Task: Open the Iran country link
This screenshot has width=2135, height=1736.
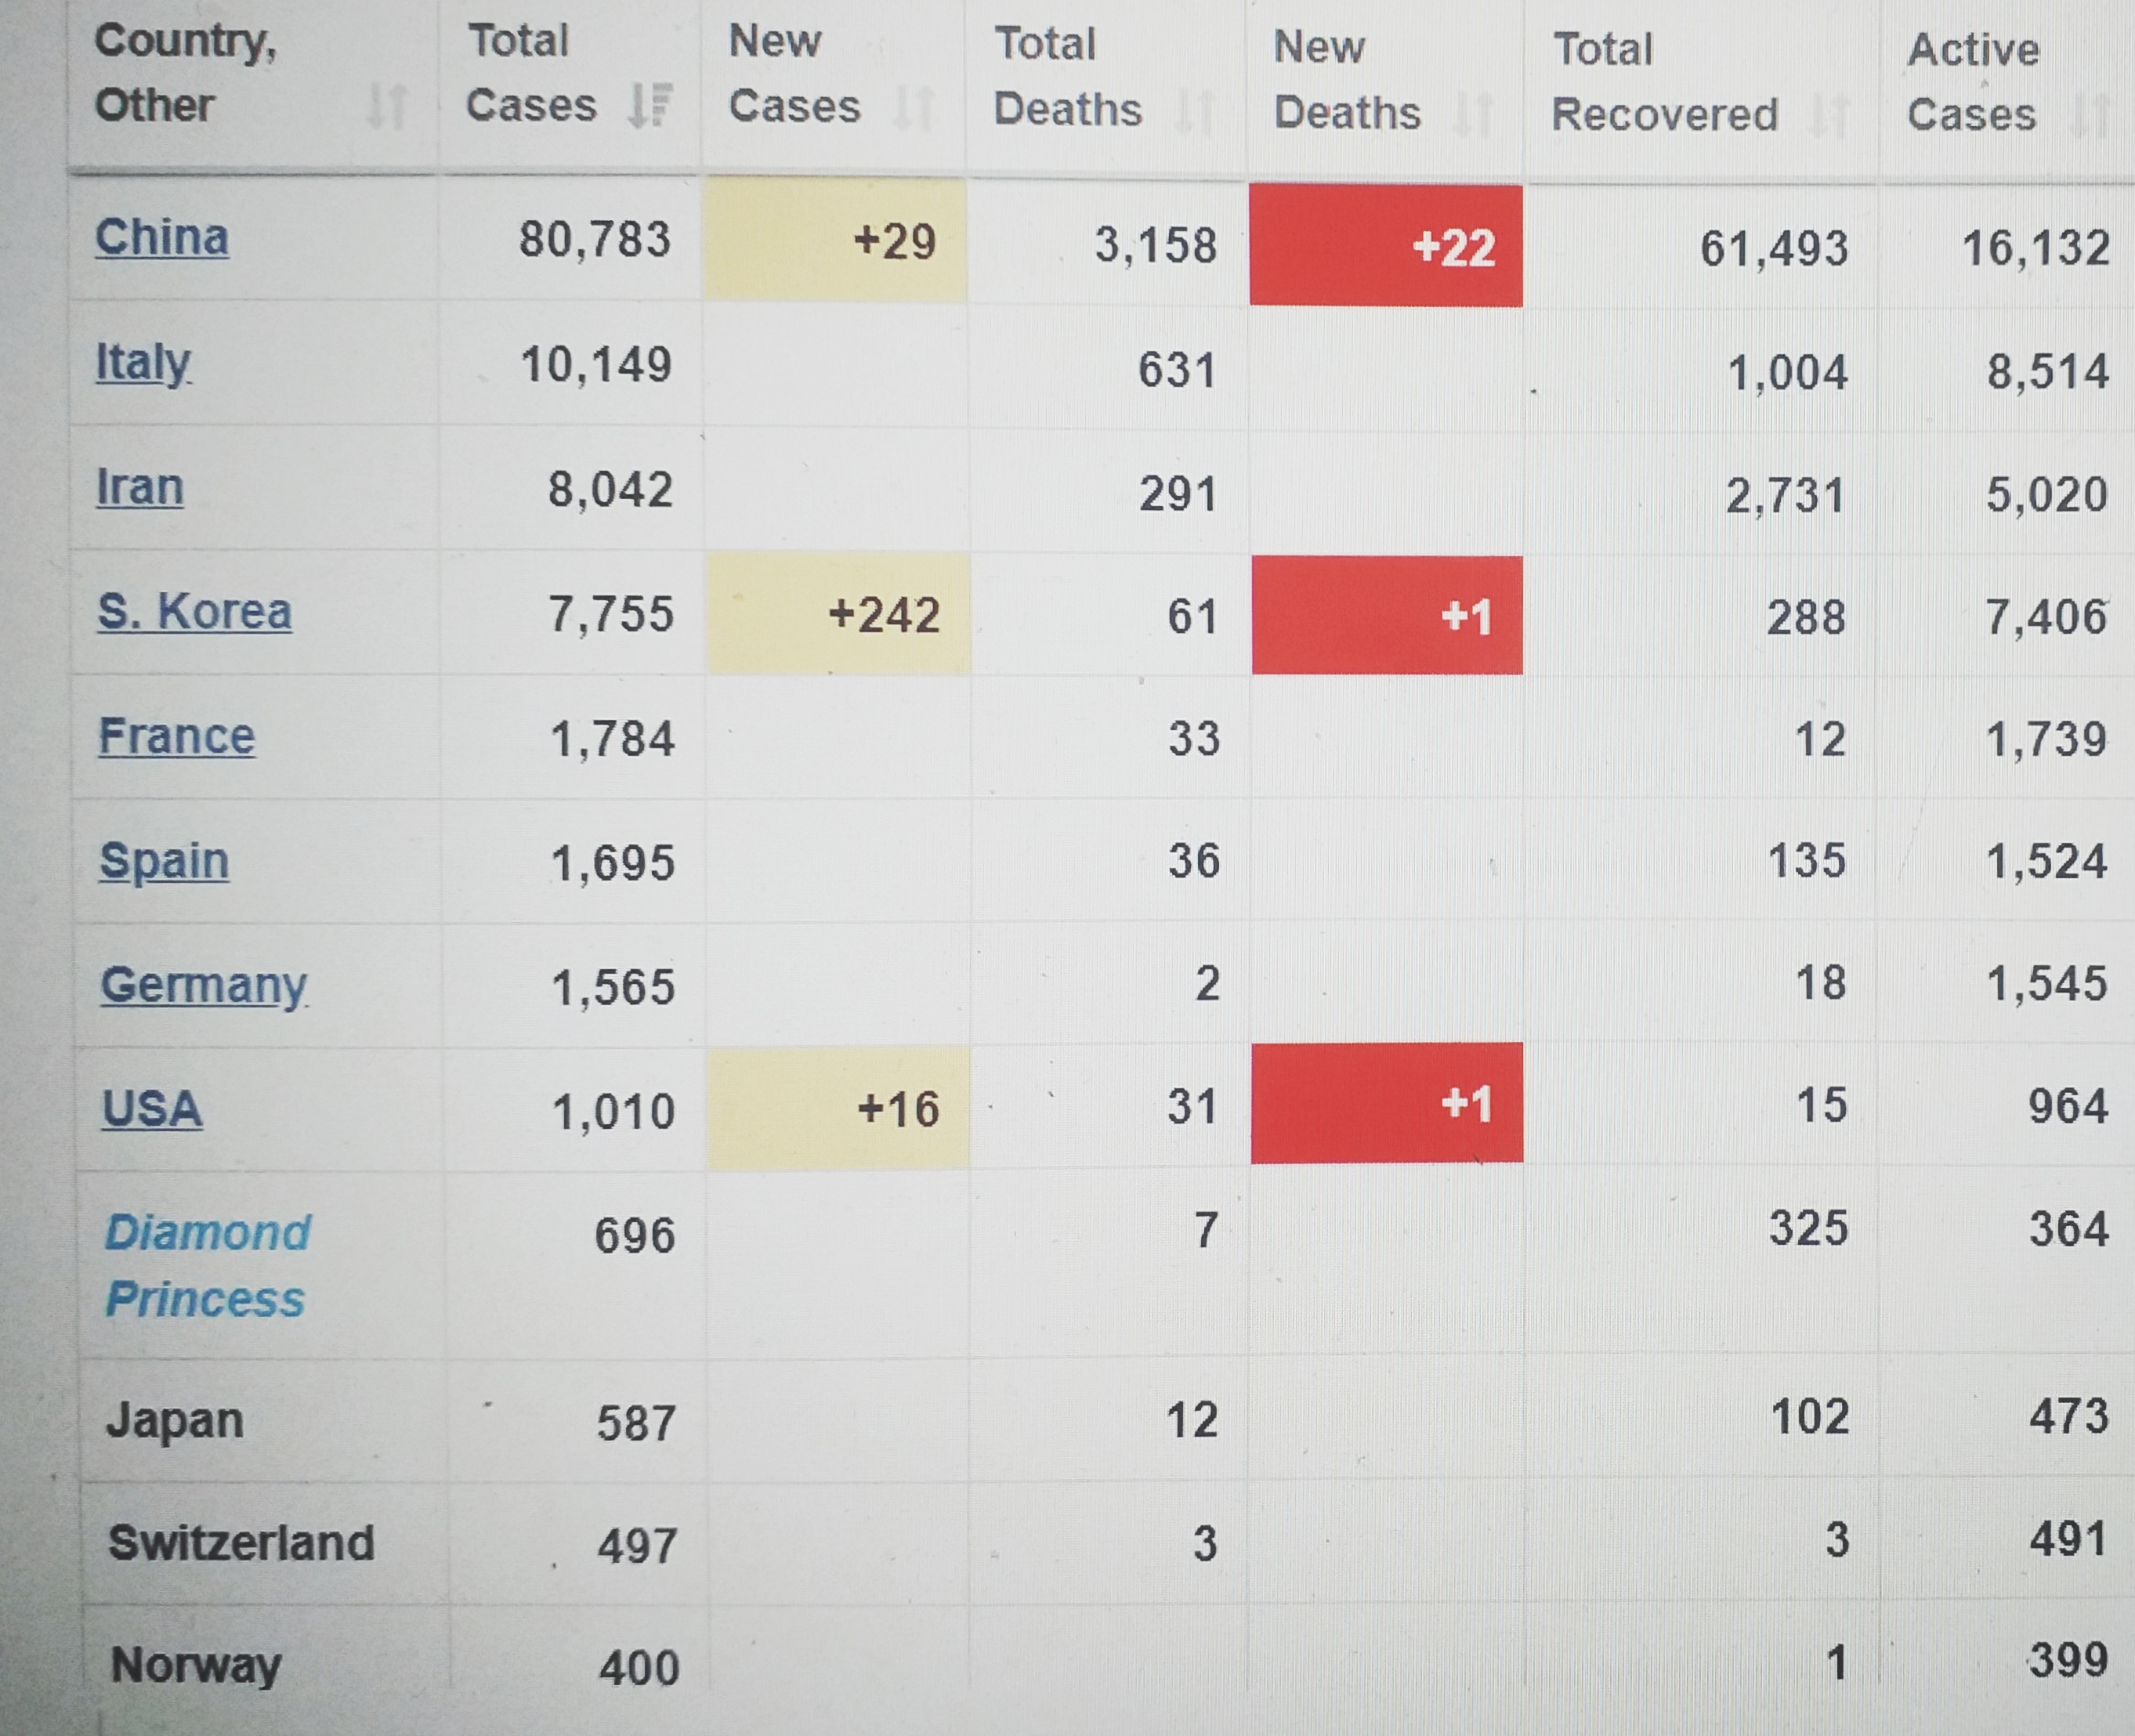Action: tap(140, 488)
